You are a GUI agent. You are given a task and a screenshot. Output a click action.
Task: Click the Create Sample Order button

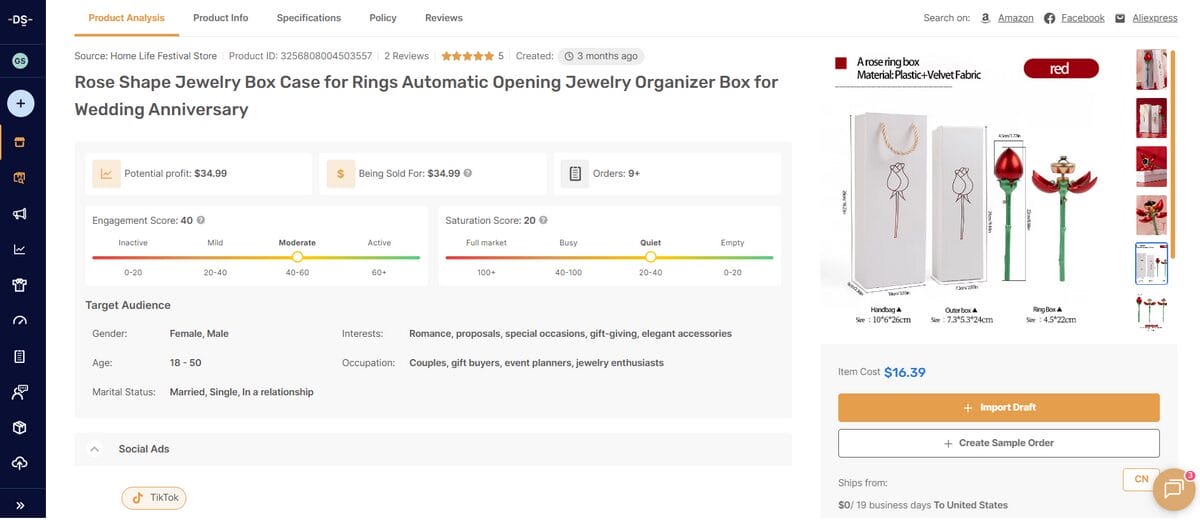click(998, 443)
